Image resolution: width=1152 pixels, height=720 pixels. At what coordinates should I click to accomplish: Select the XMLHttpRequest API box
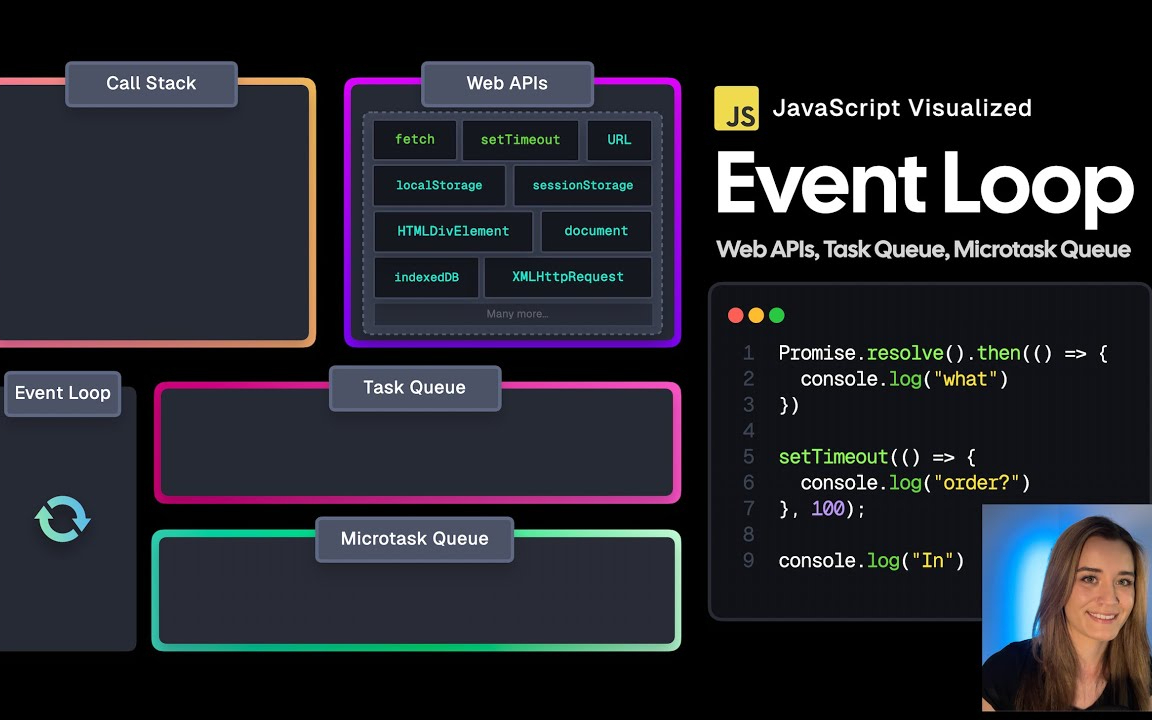click(x=567, y=277)
